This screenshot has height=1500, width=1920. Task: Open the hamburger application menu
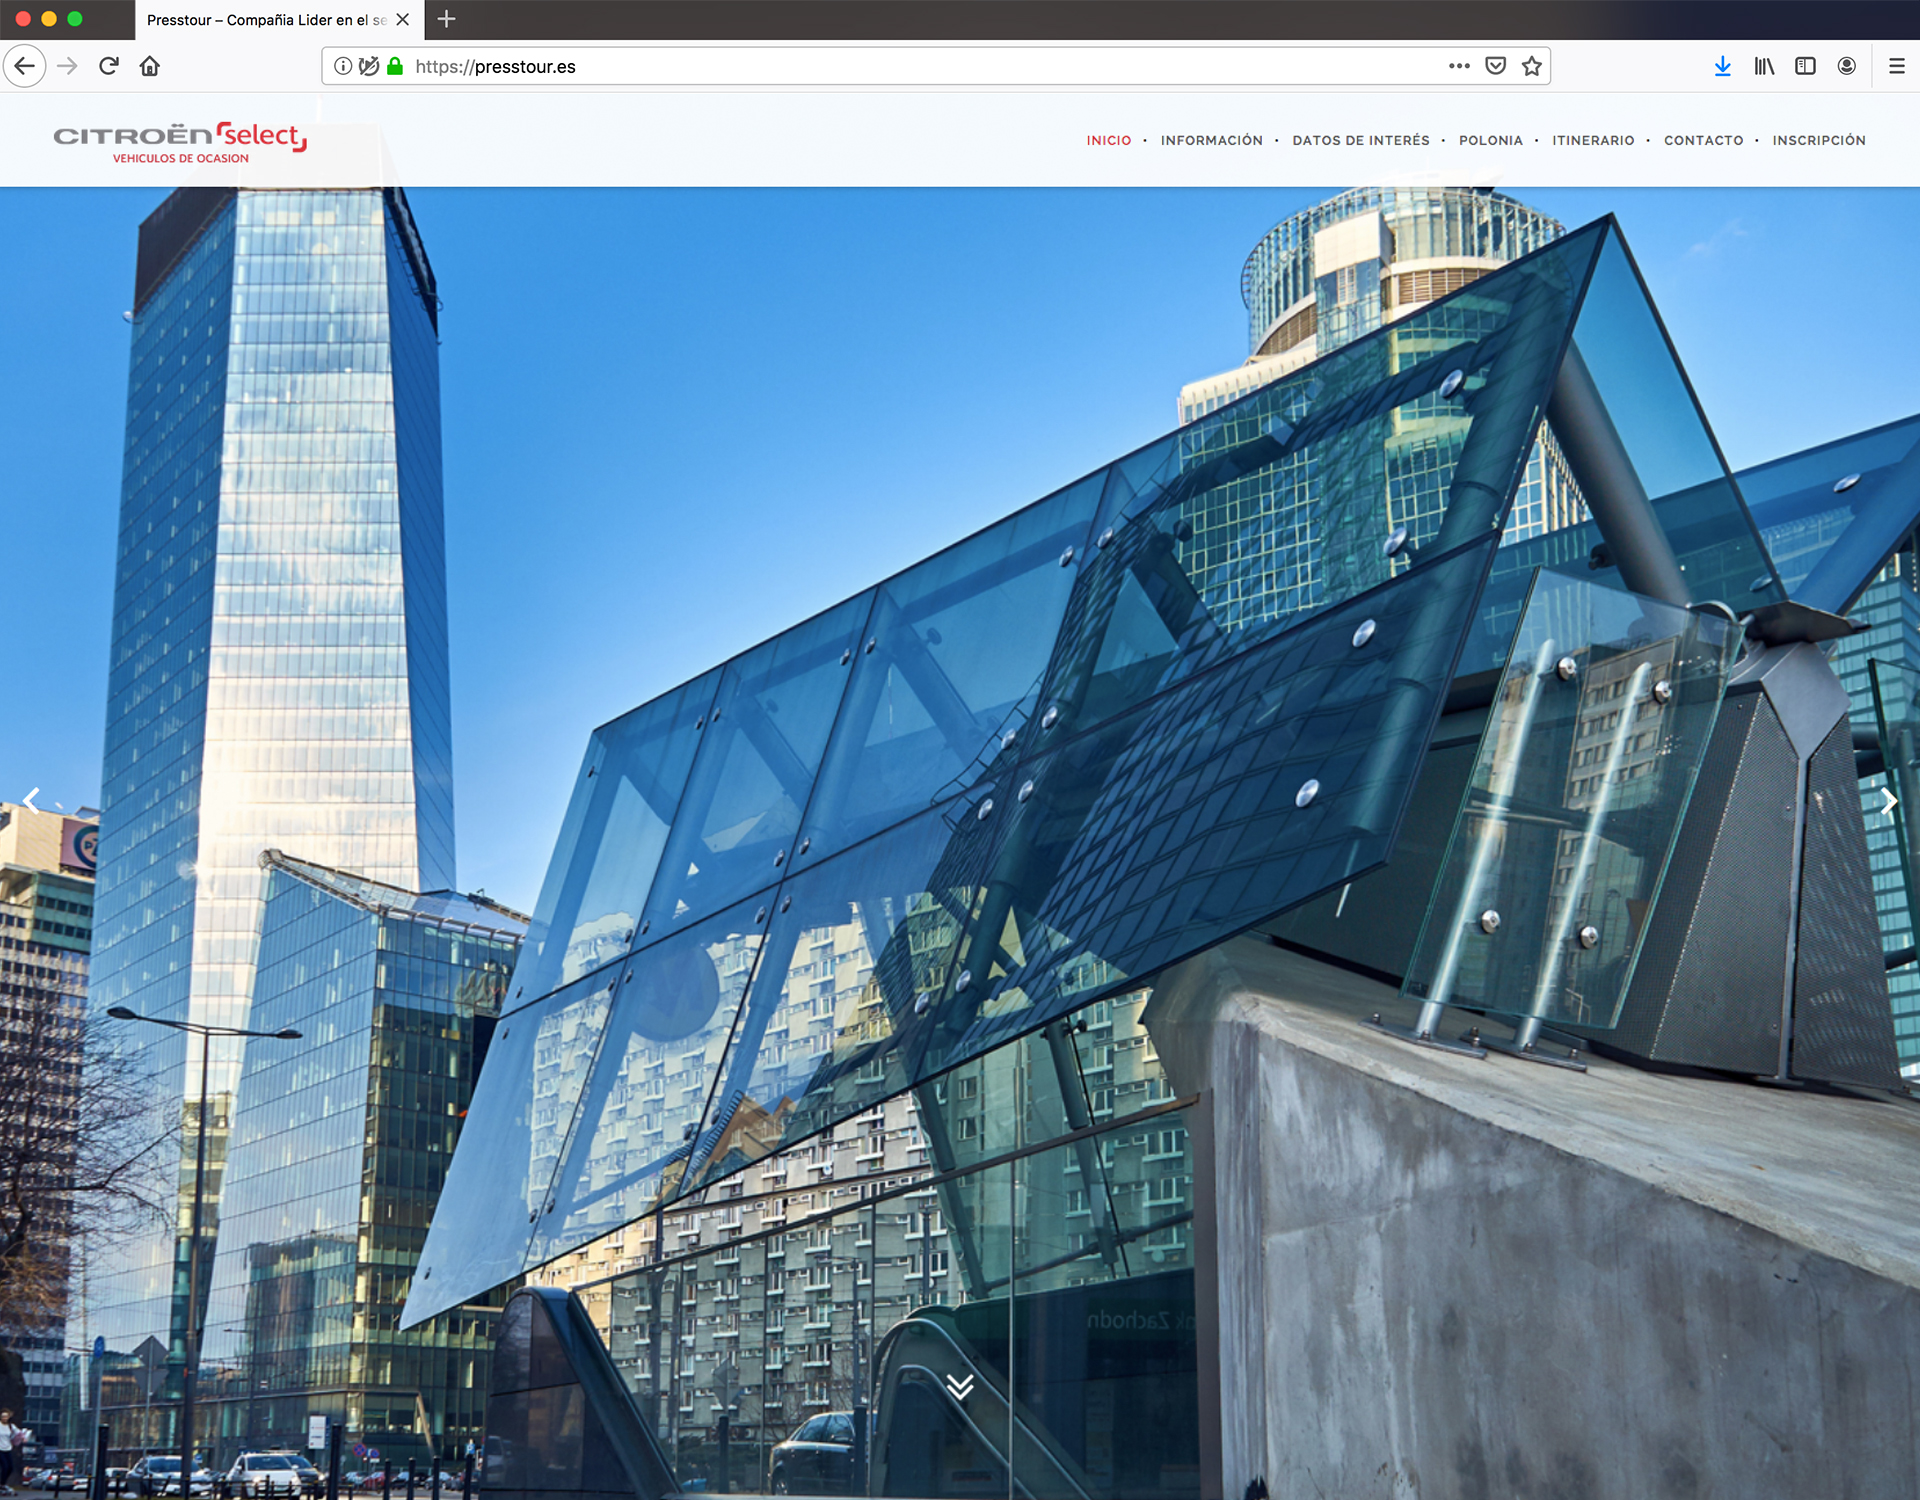1896,66
